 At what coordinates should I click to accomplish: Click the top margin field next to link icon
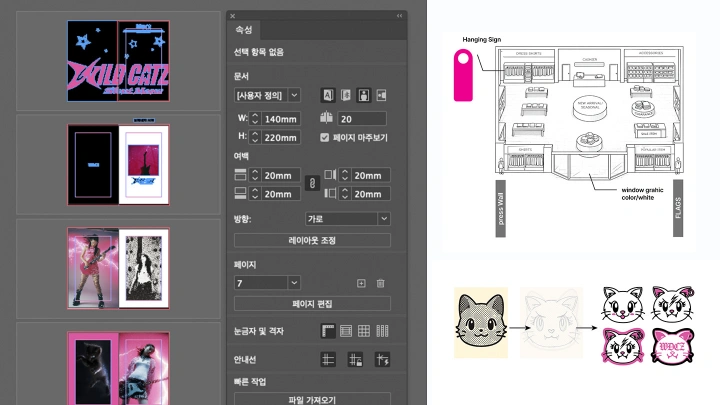coord(281,175)
